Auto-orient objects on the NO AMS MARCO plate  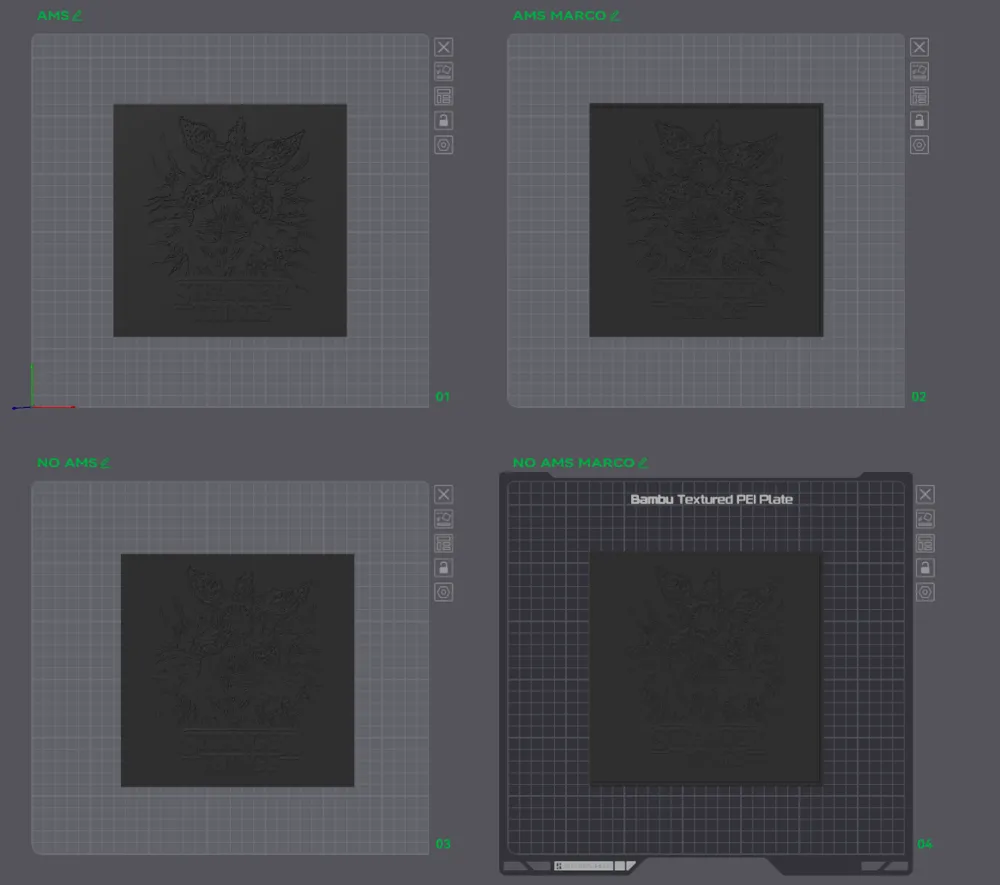[926, 519]
